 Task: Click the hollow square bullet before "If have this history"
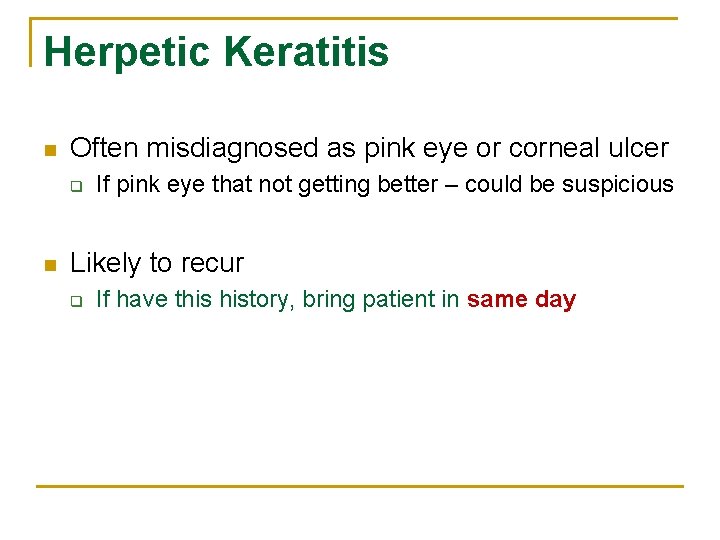(77, 301)
